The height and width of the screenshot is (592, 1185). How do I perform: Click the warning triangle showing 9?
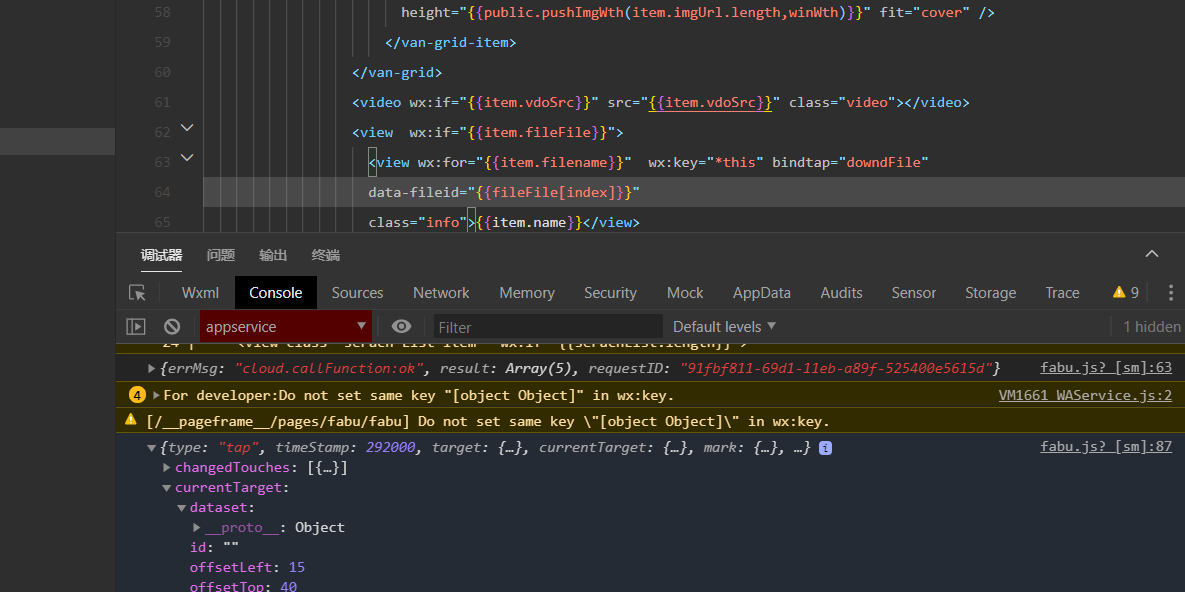[1125, 293]
